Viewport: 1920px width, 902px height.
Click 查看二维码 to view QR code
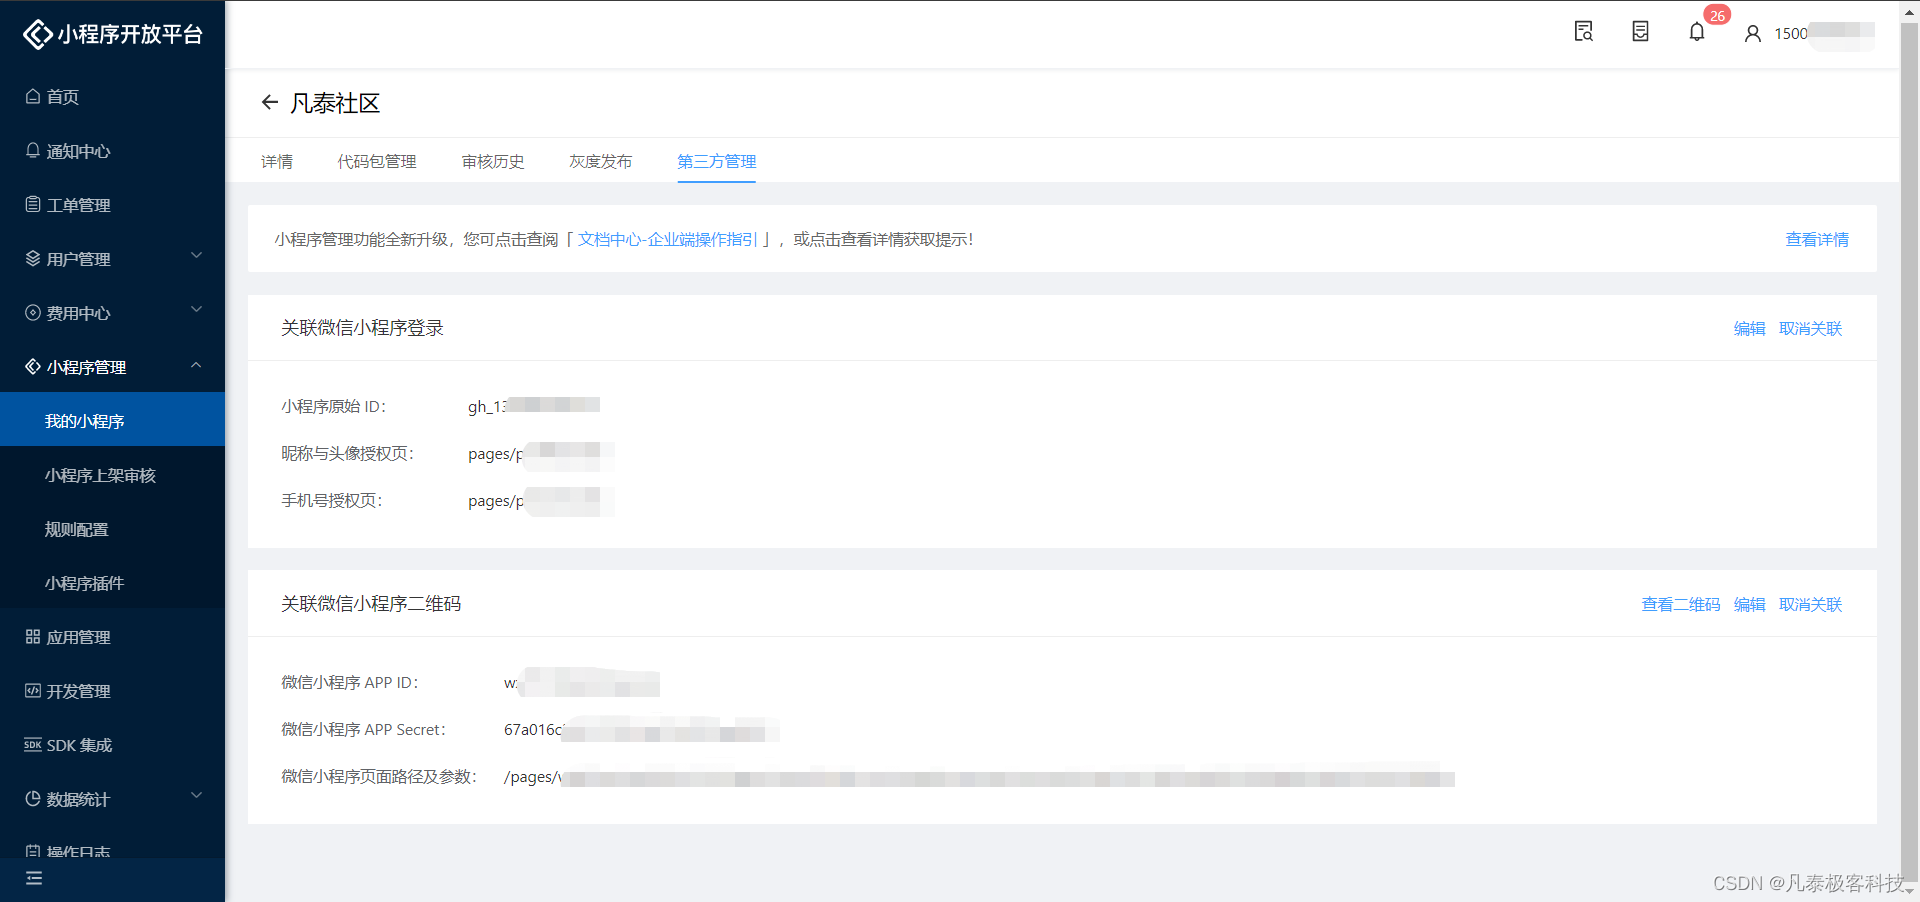click(1679, 604)
